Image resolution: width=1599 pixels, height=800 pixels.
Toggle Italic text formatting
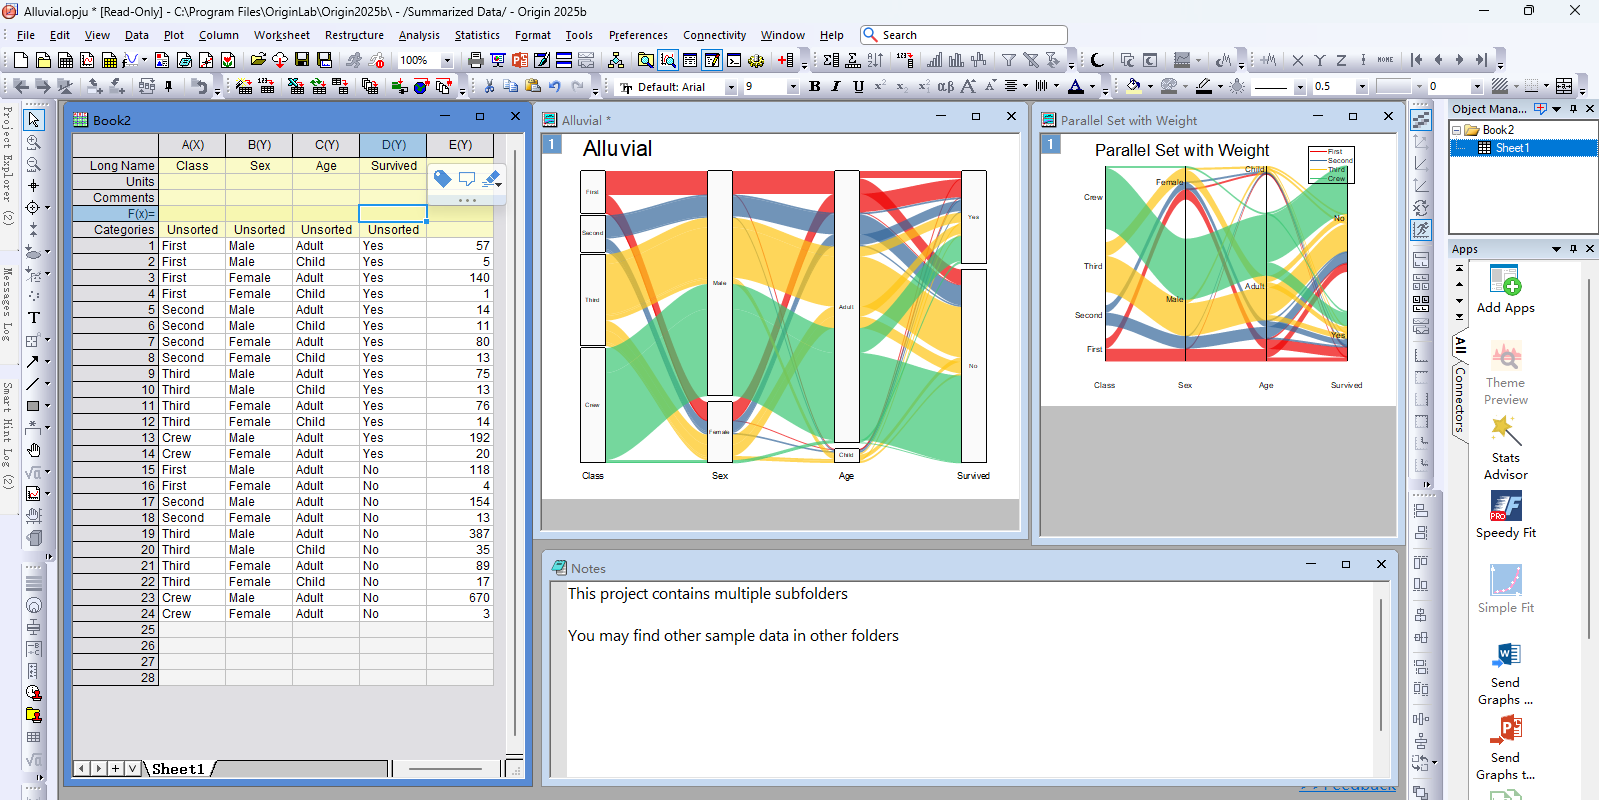pos(836,87)
